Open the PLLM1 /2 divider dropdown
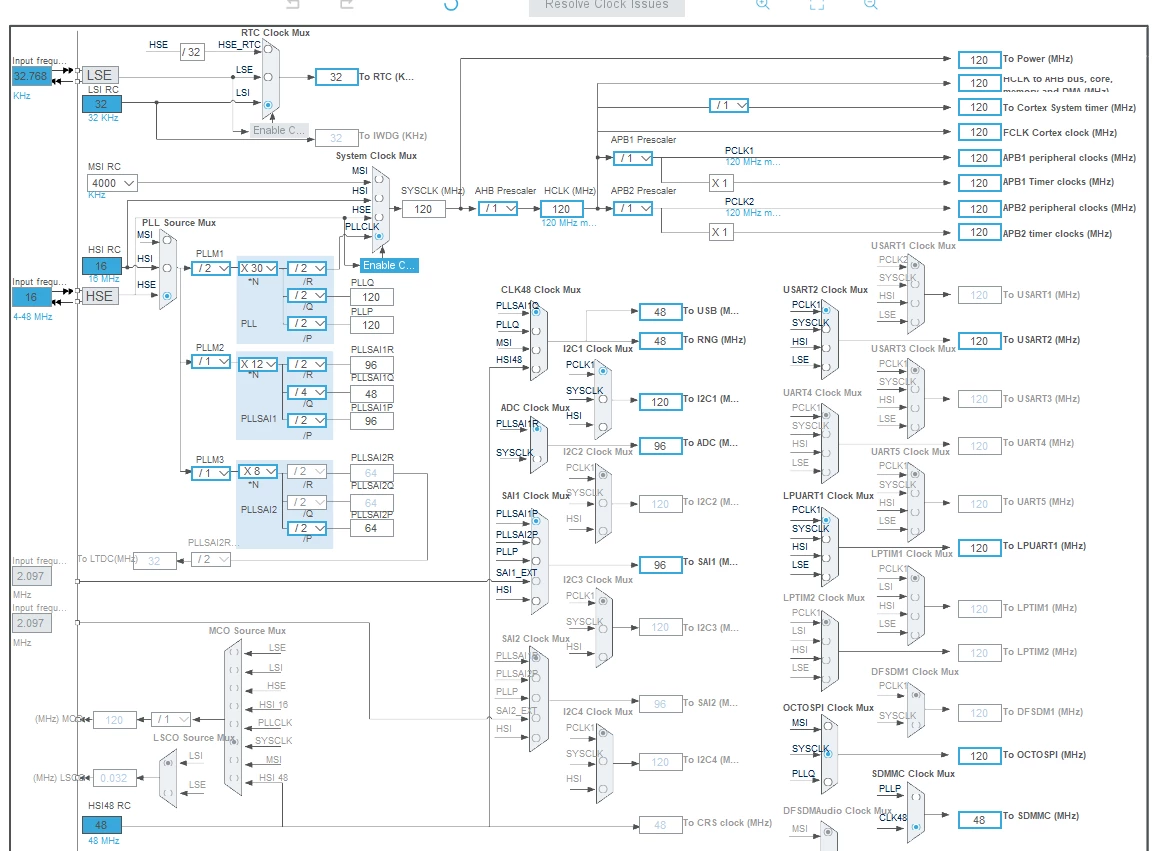This screenshot has height=851, width=1158. pos(210,268)
